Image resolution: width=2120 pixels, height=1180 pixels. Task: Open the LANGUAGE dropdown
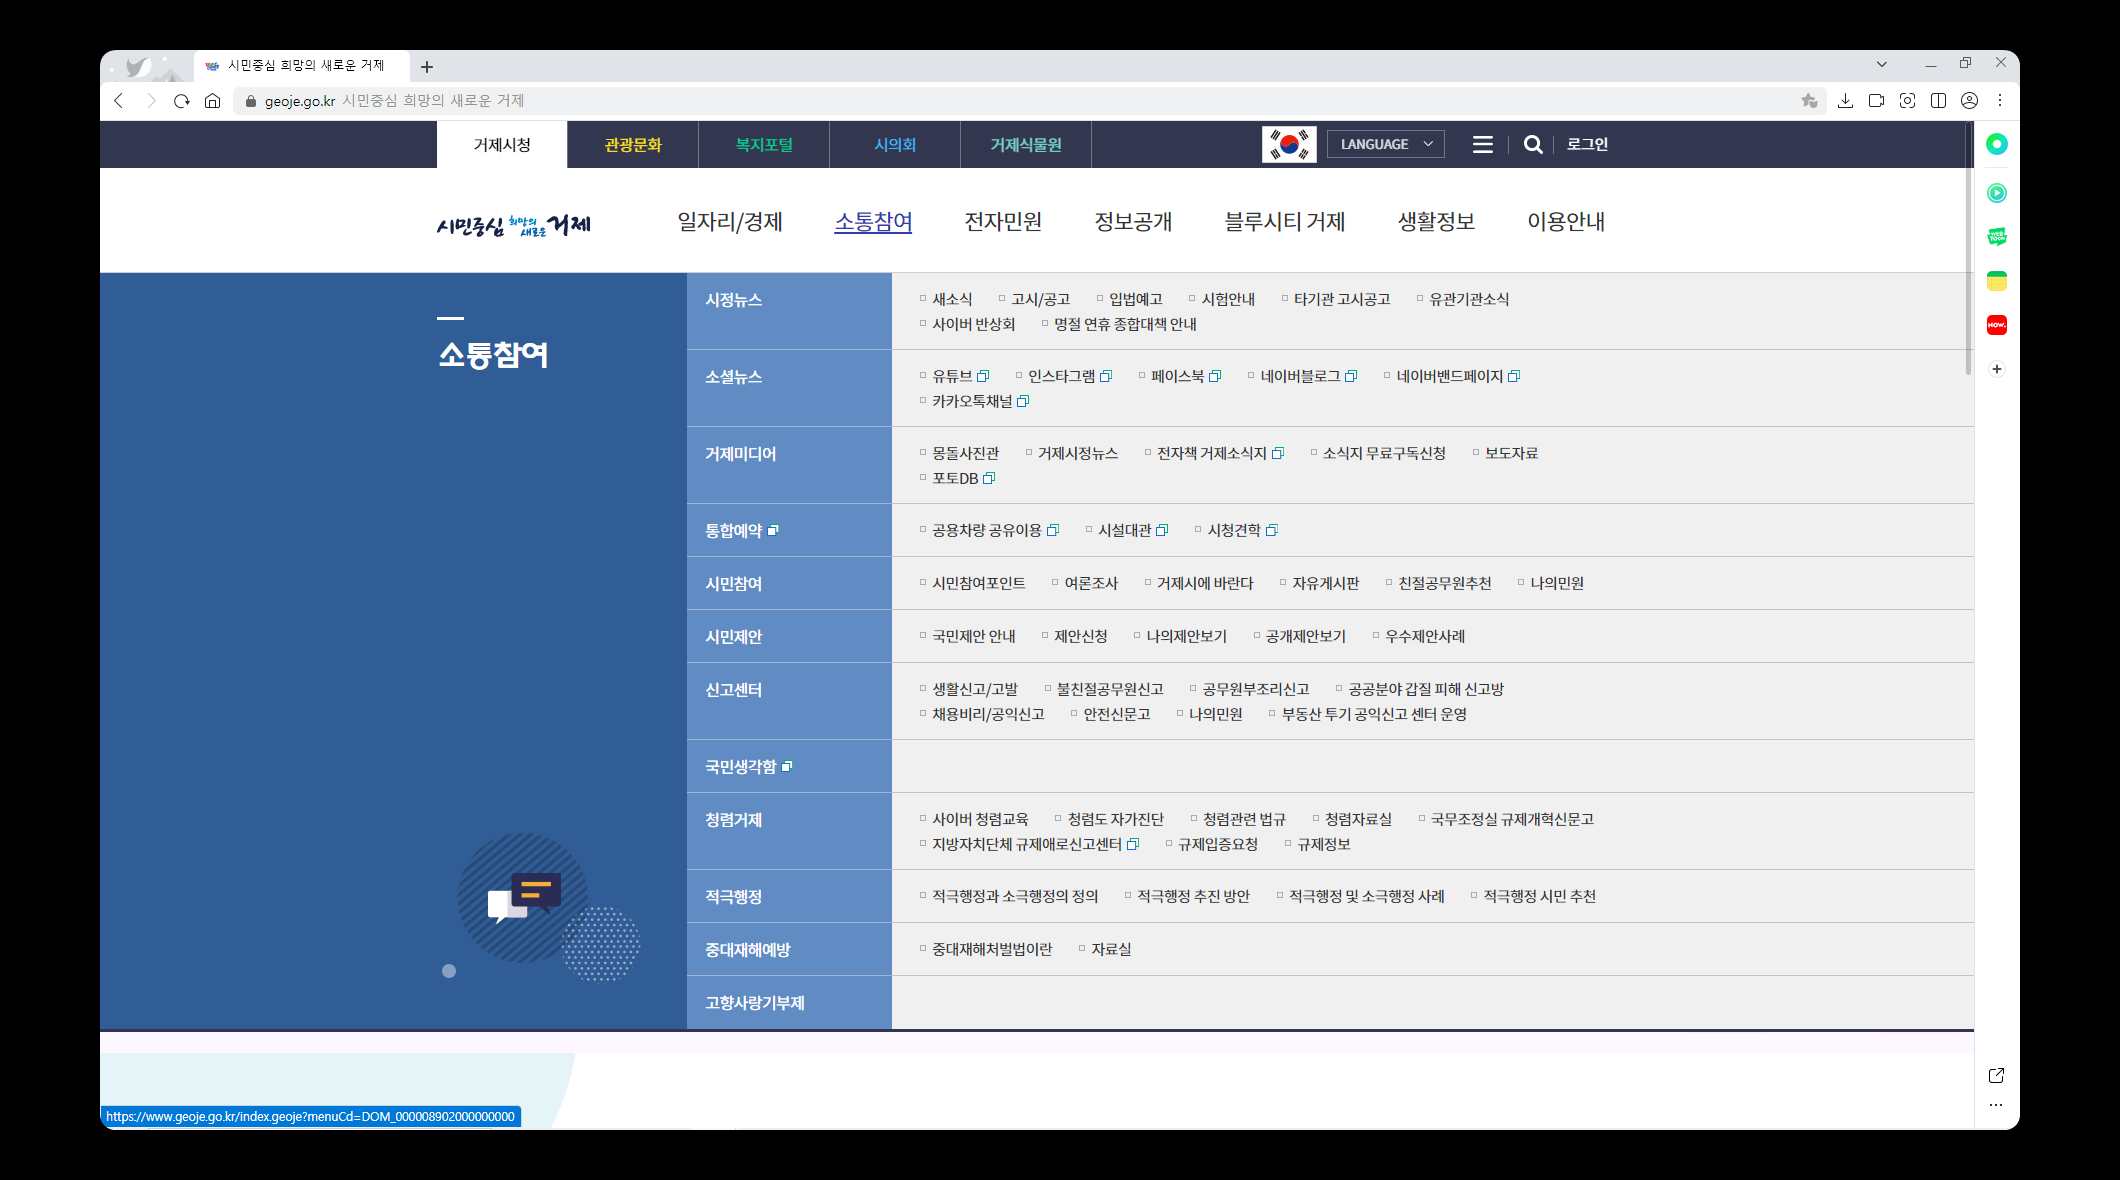[1386, 144]
